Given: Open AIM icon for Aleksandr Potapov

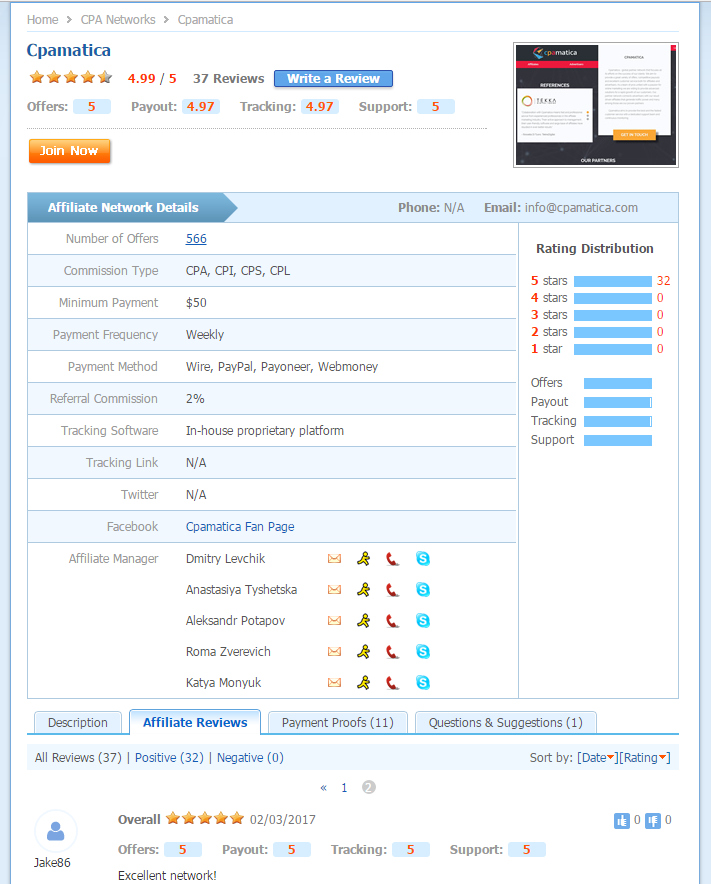Looking at the screenshot, I should coord(364,621).
